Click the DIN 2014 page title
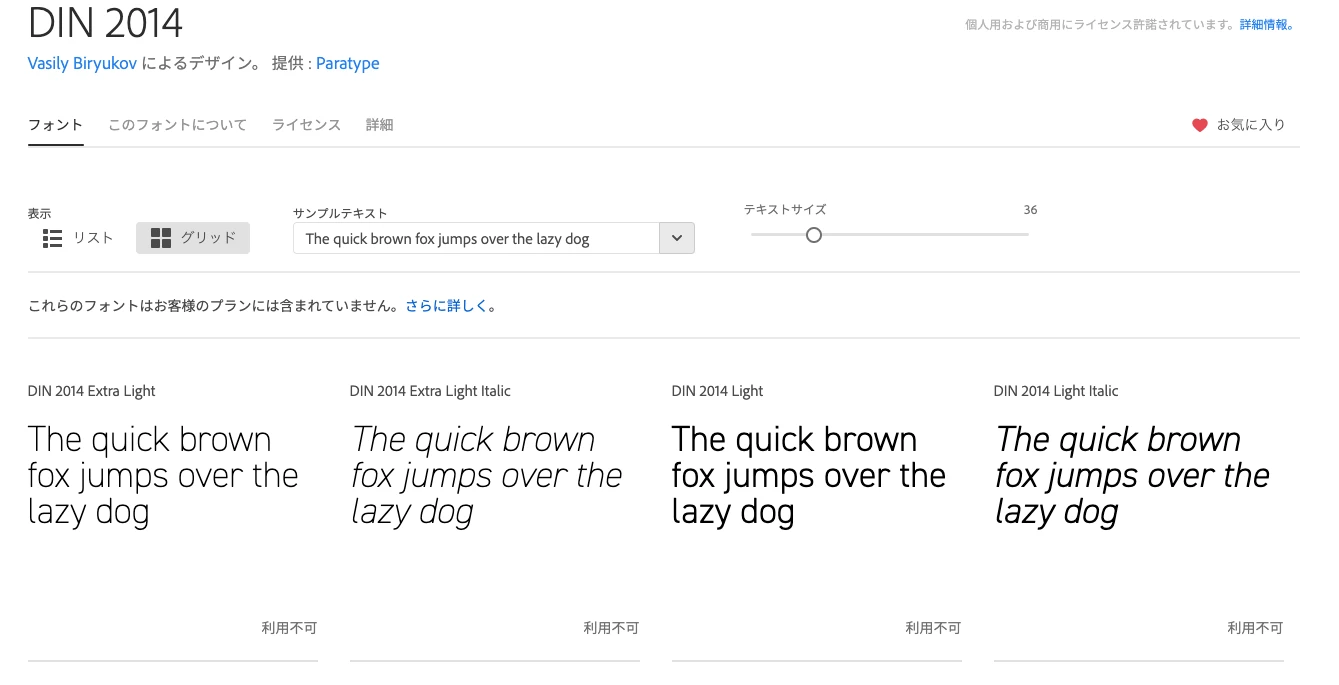Screen dimensions: 1339x685 point(105,22)
